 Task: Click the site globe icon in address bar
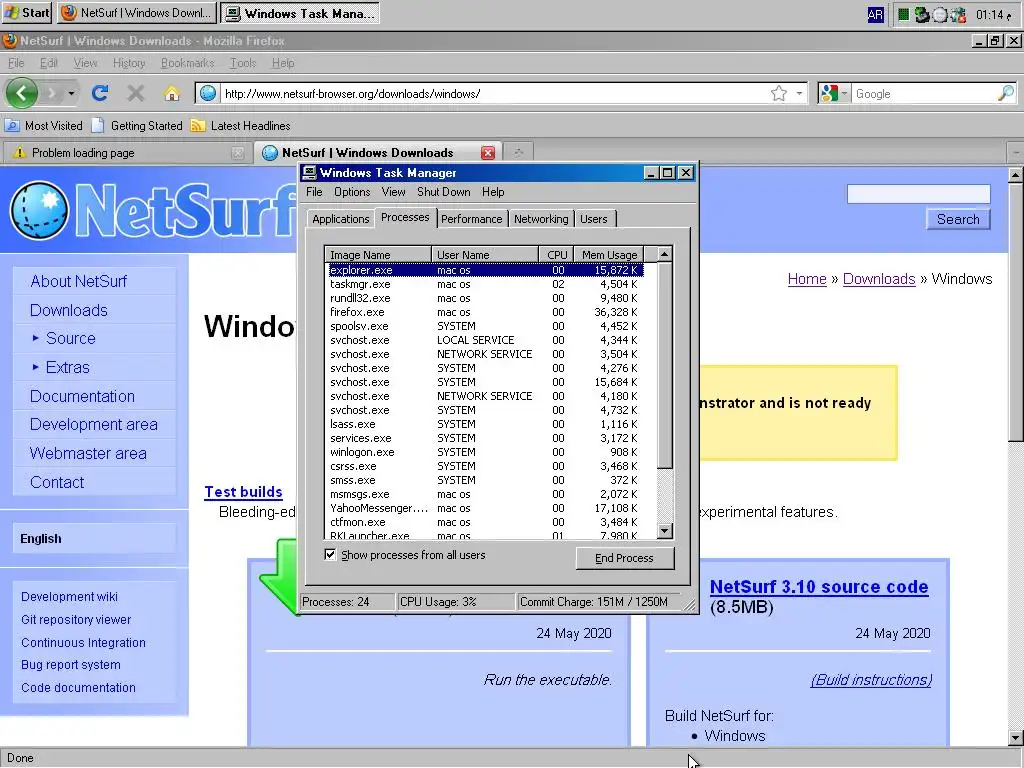tap(208, 93)
